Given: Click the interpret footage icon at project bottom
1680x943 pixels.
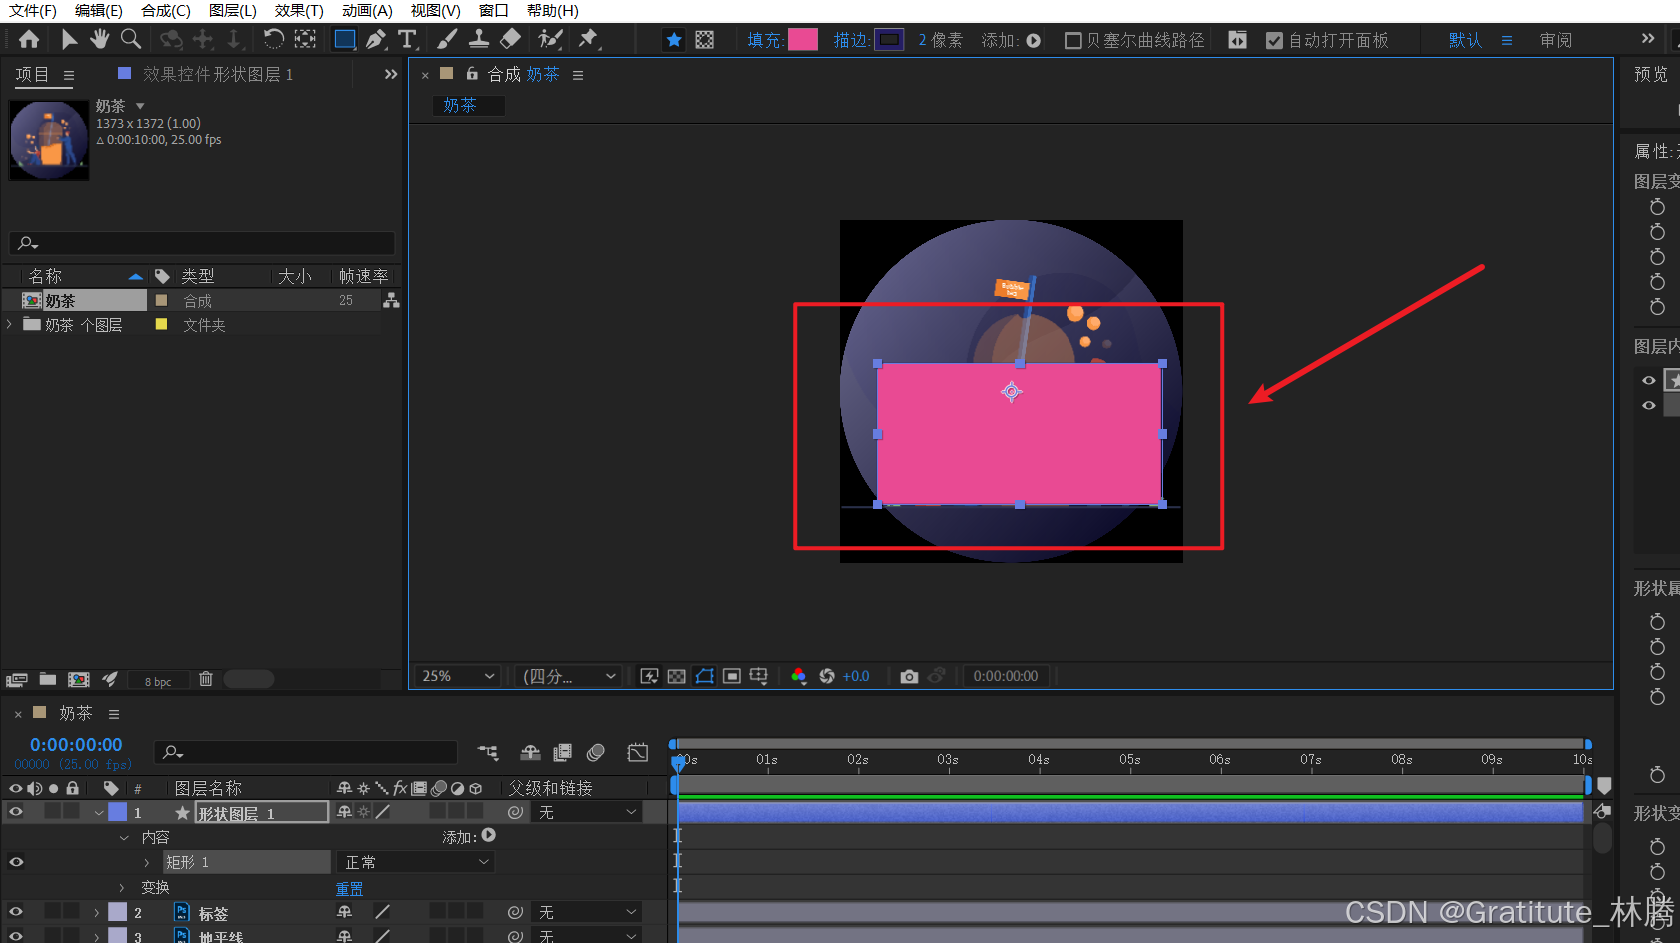Looking at the screenshot, I should (x=16, y=680).
